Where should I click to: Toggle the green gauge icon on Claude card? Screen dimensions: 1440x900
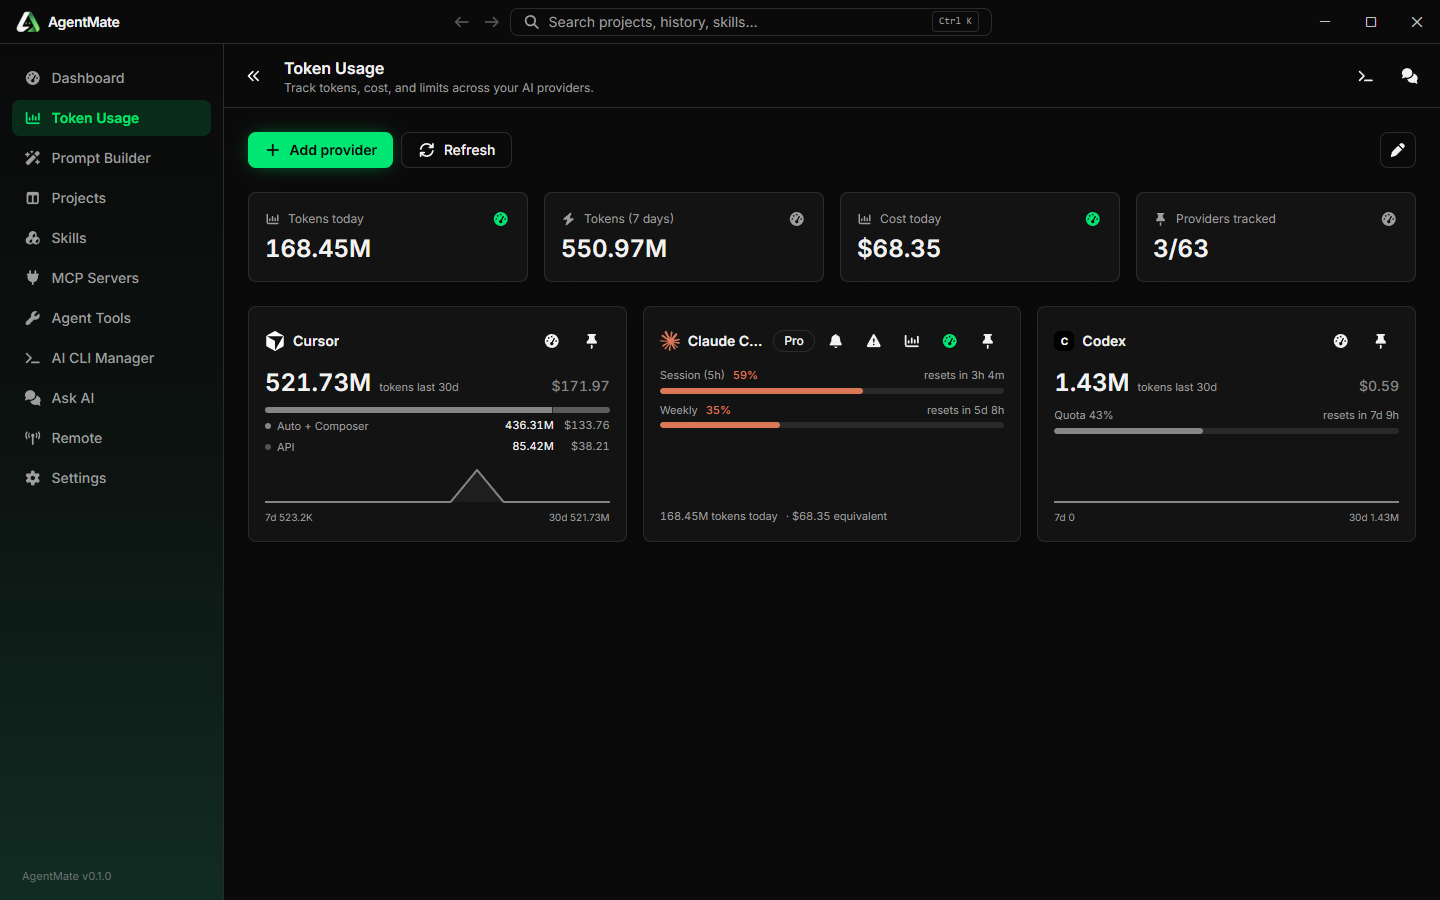[950, 341]
